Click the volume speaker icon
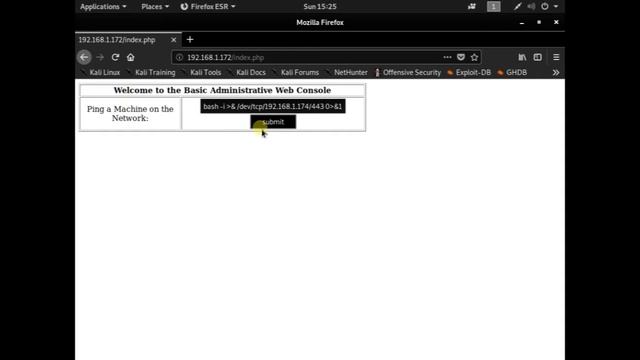This screenshot has width=640, height=360. (531, 7)
